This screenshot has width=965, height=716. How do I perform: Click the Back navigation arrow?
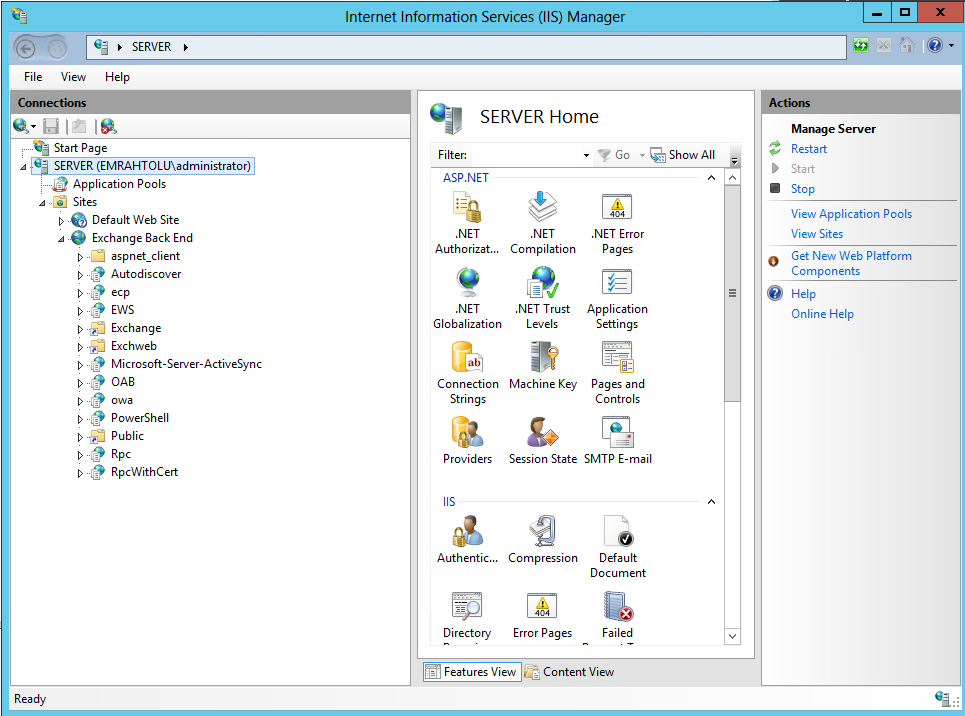click(x=26, y=47)
